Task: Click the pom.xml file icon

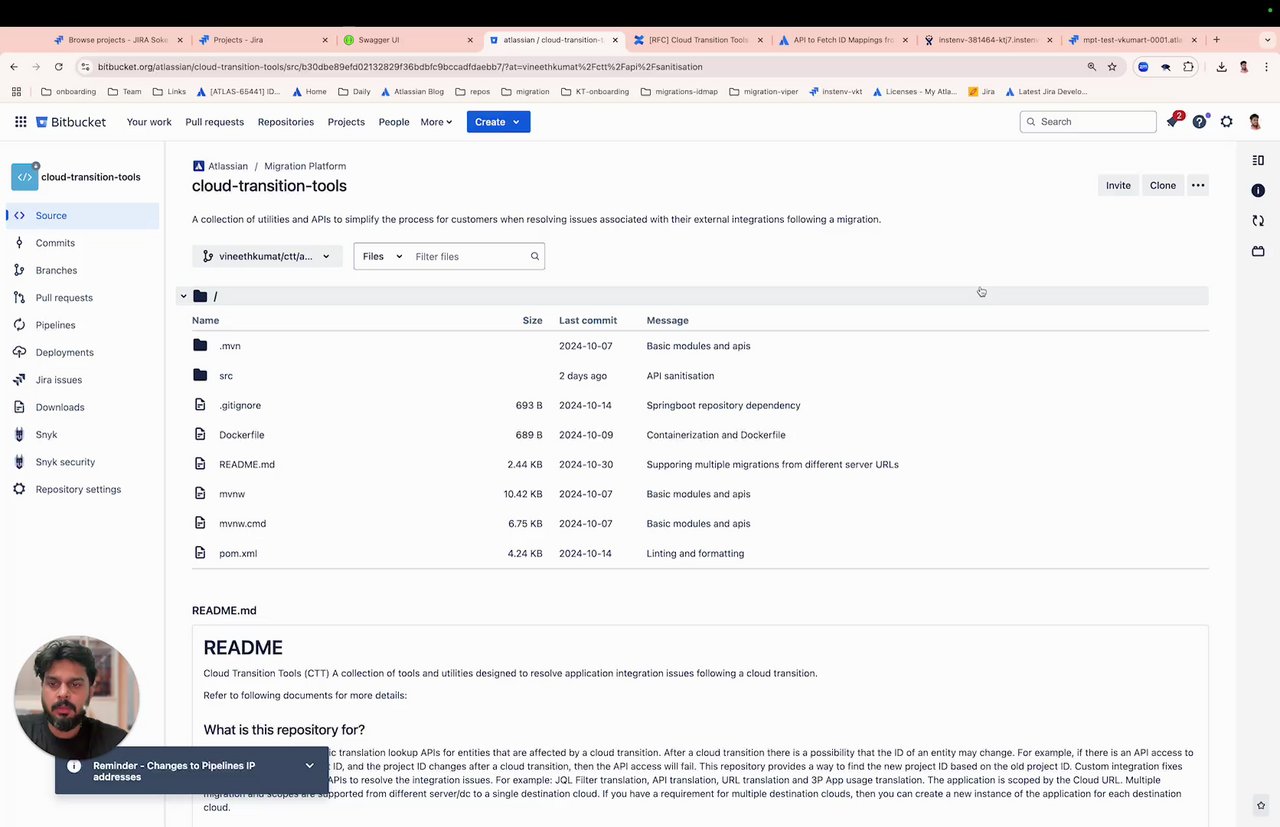Action: coord(200,553)
